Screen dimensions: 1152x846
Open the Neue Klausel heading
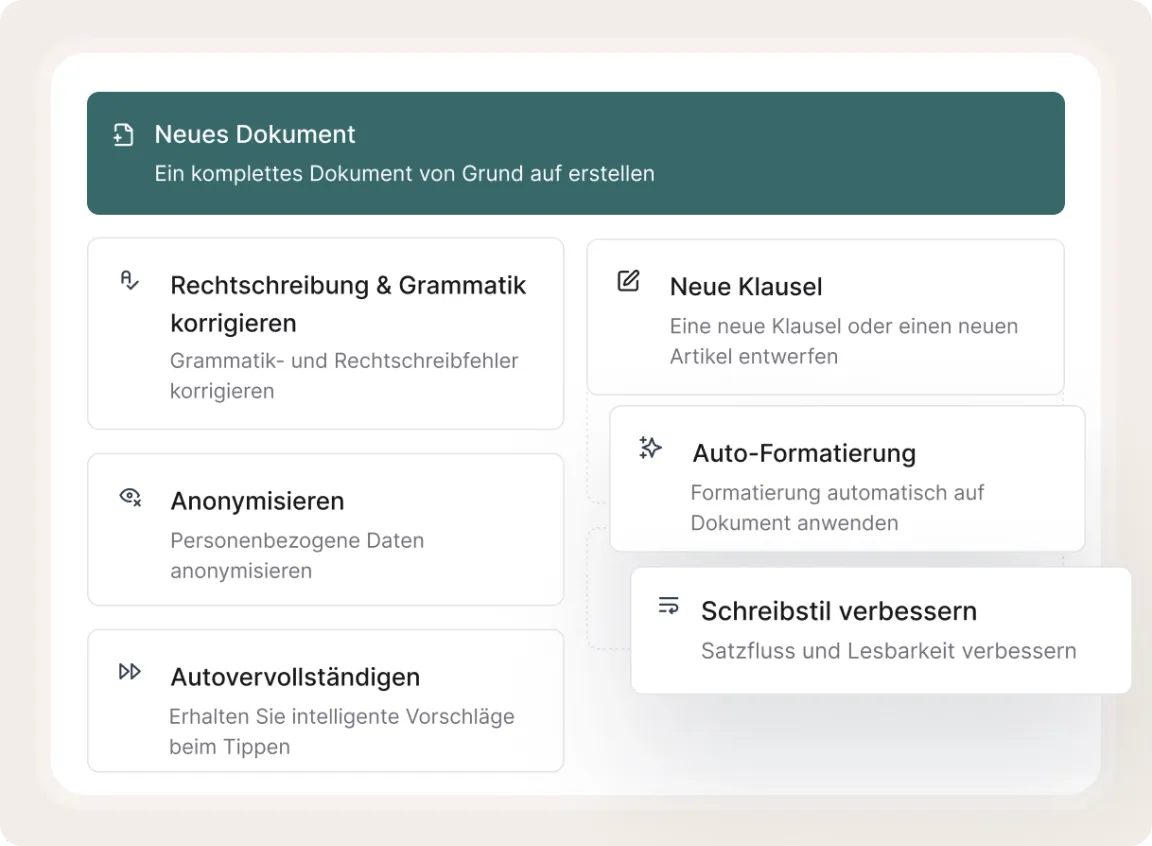pos(746,287)
